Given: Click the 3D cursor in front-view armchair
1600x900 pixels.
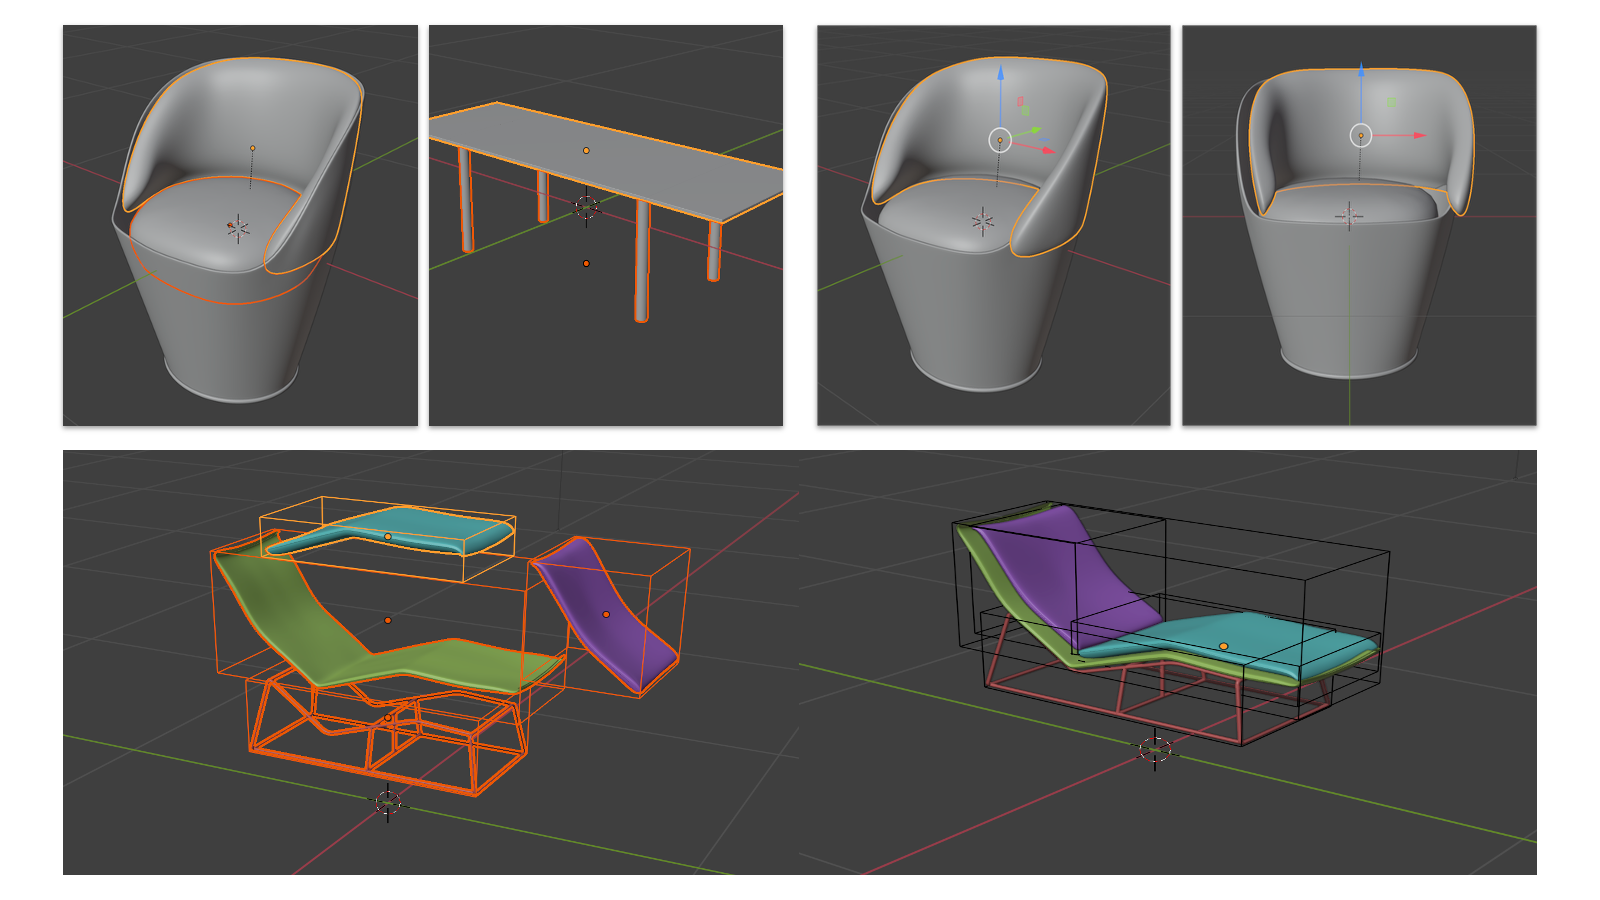Looking at the screenshot, I should tap(1349, 215).
